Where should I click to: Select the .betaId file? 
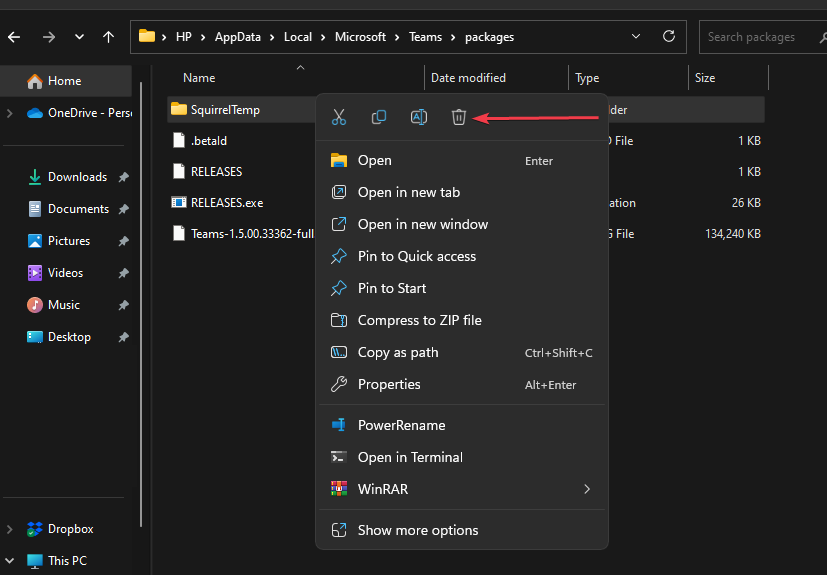click(x=208, y=141)
